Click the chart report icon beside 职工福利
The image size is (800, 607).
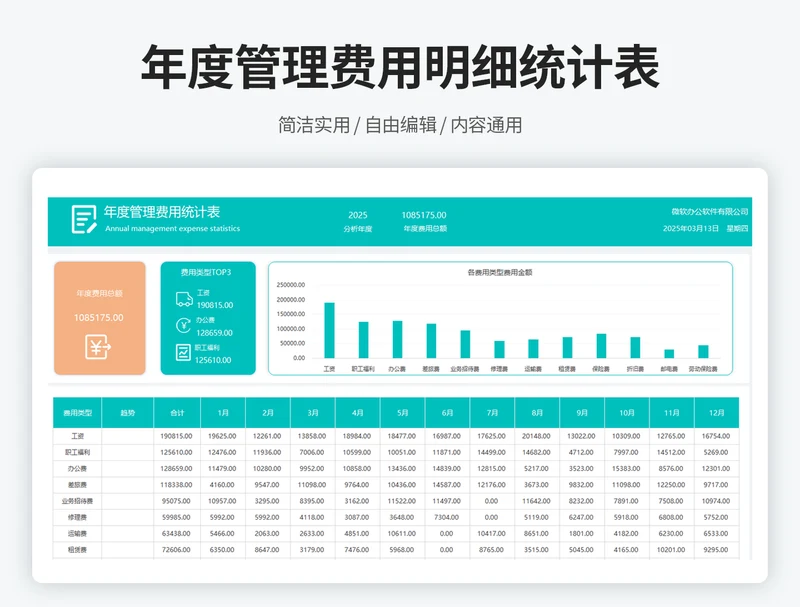[183, 352]
